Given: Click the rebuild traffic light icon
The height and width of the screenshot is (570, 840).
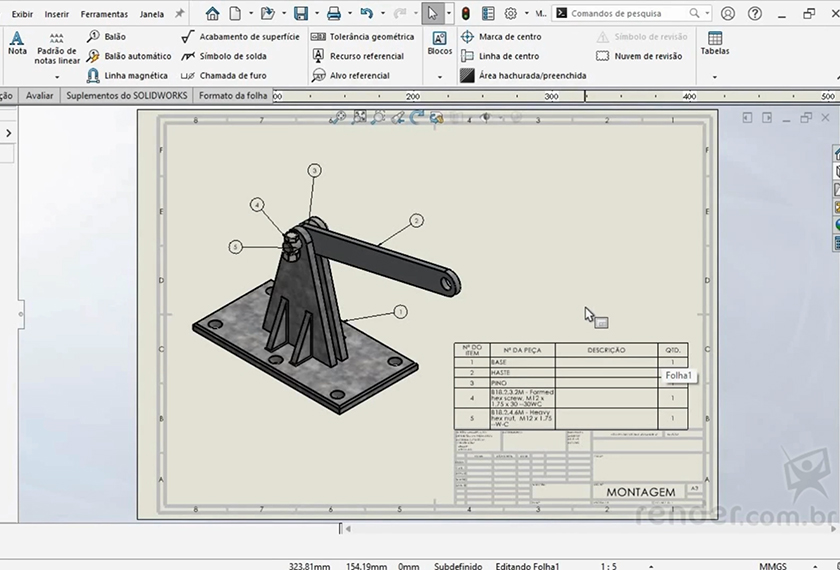Looking at the screenshot, I should tap(465, 14).
